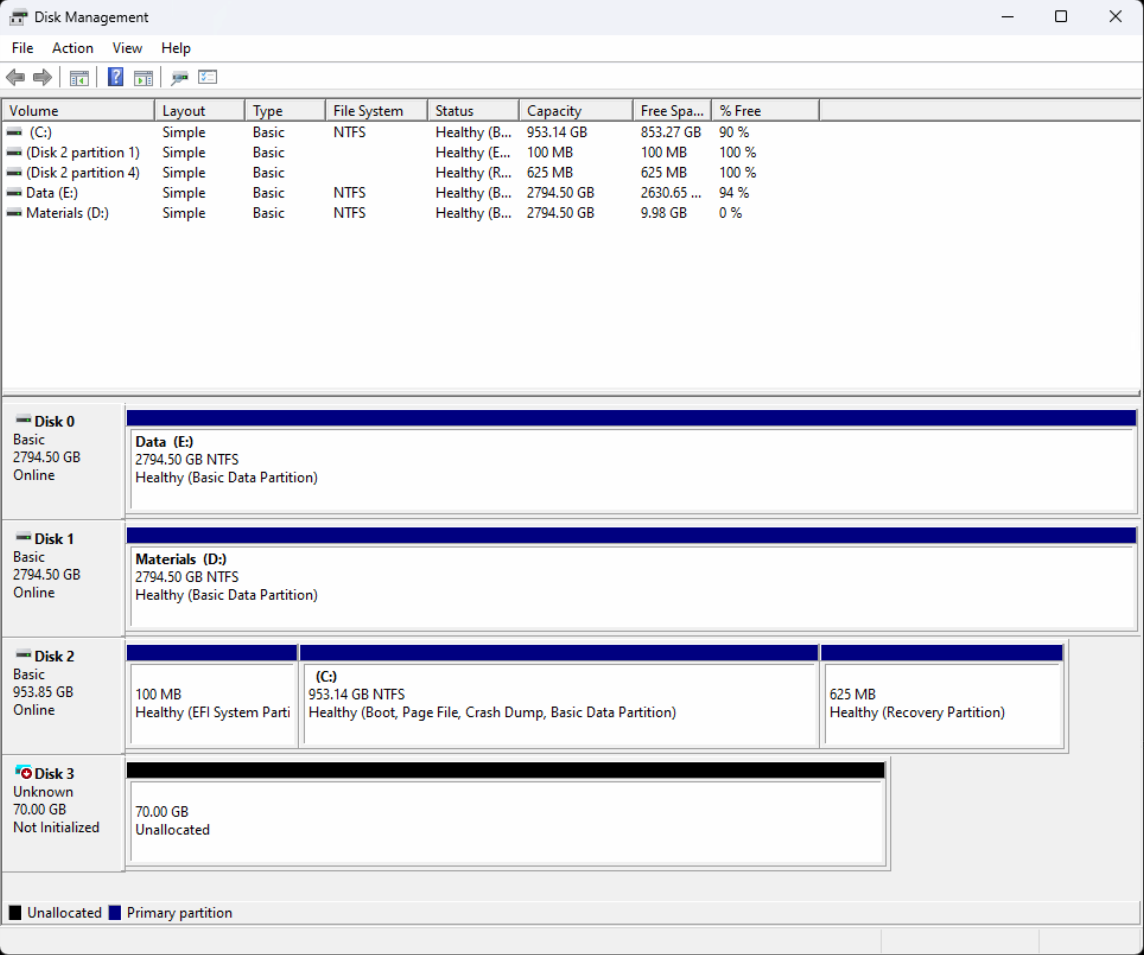Click the blue Primary partition legend swatch

(115, 913)
